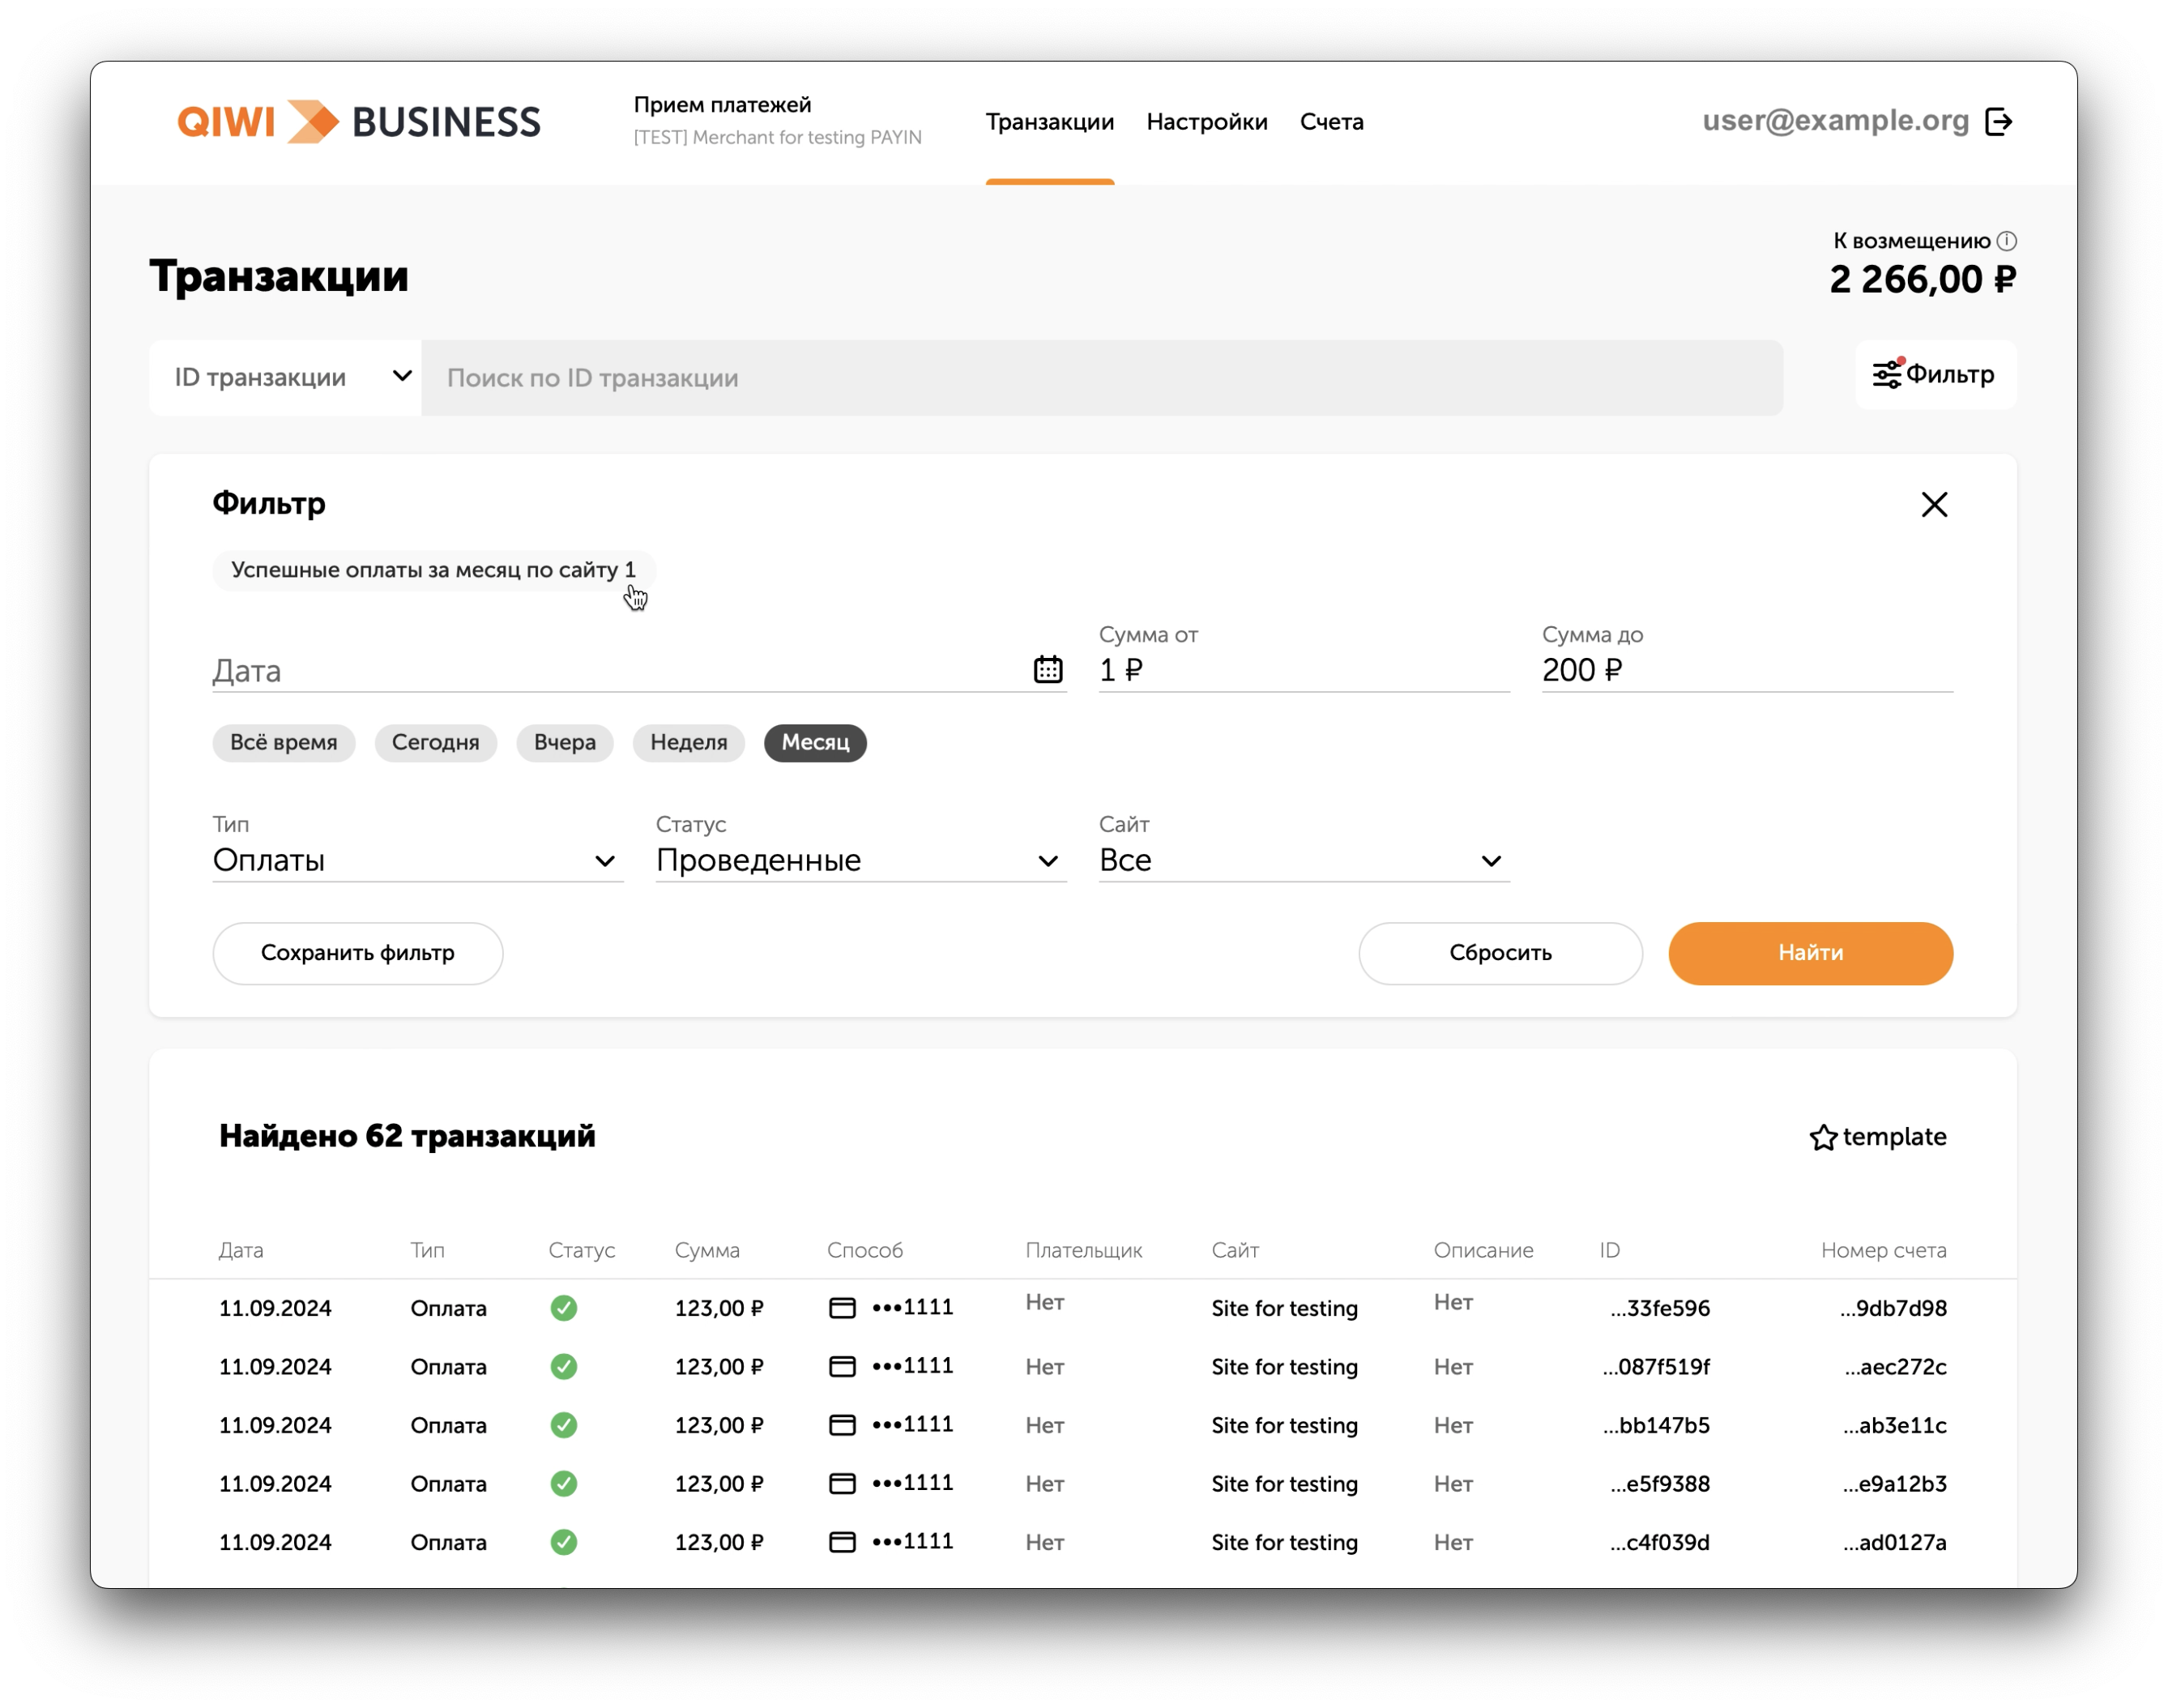Click the card icon in the second transaction row
Screen dimensions: 2168x1708
pyautogui.click(x=842, y=1366)
